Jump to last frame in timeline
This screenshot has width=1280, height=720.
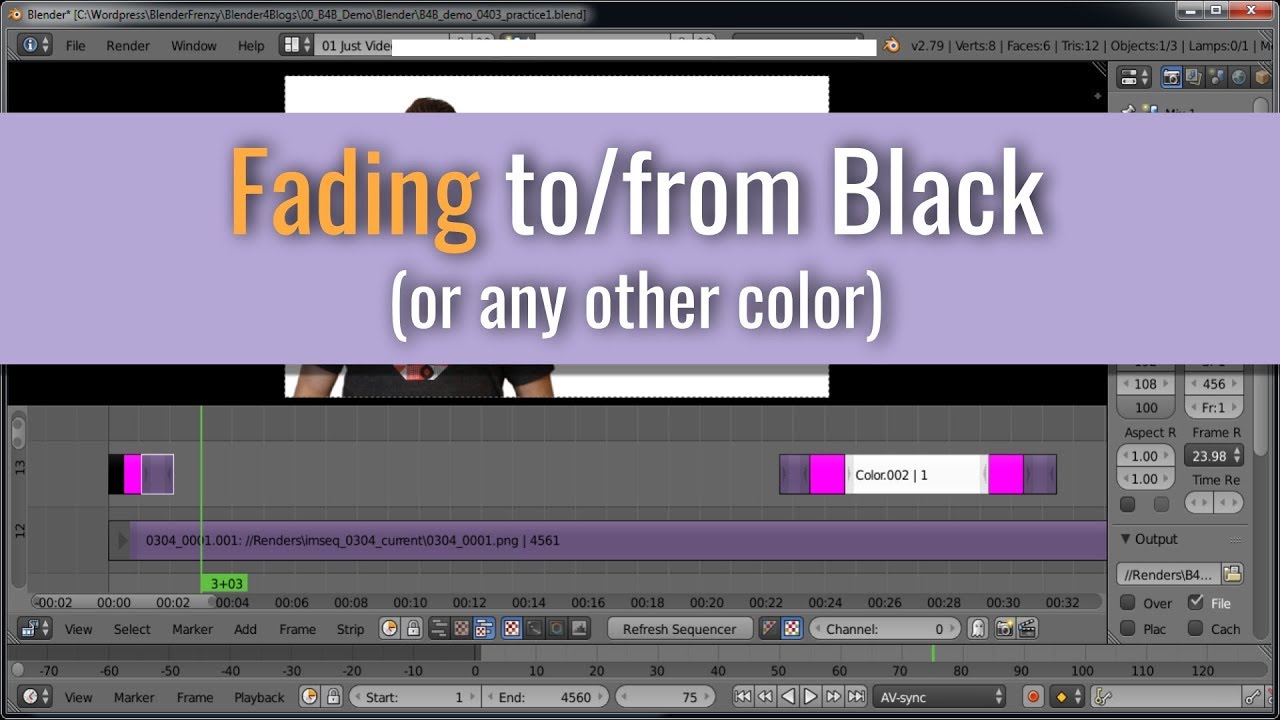click(857, 697)
